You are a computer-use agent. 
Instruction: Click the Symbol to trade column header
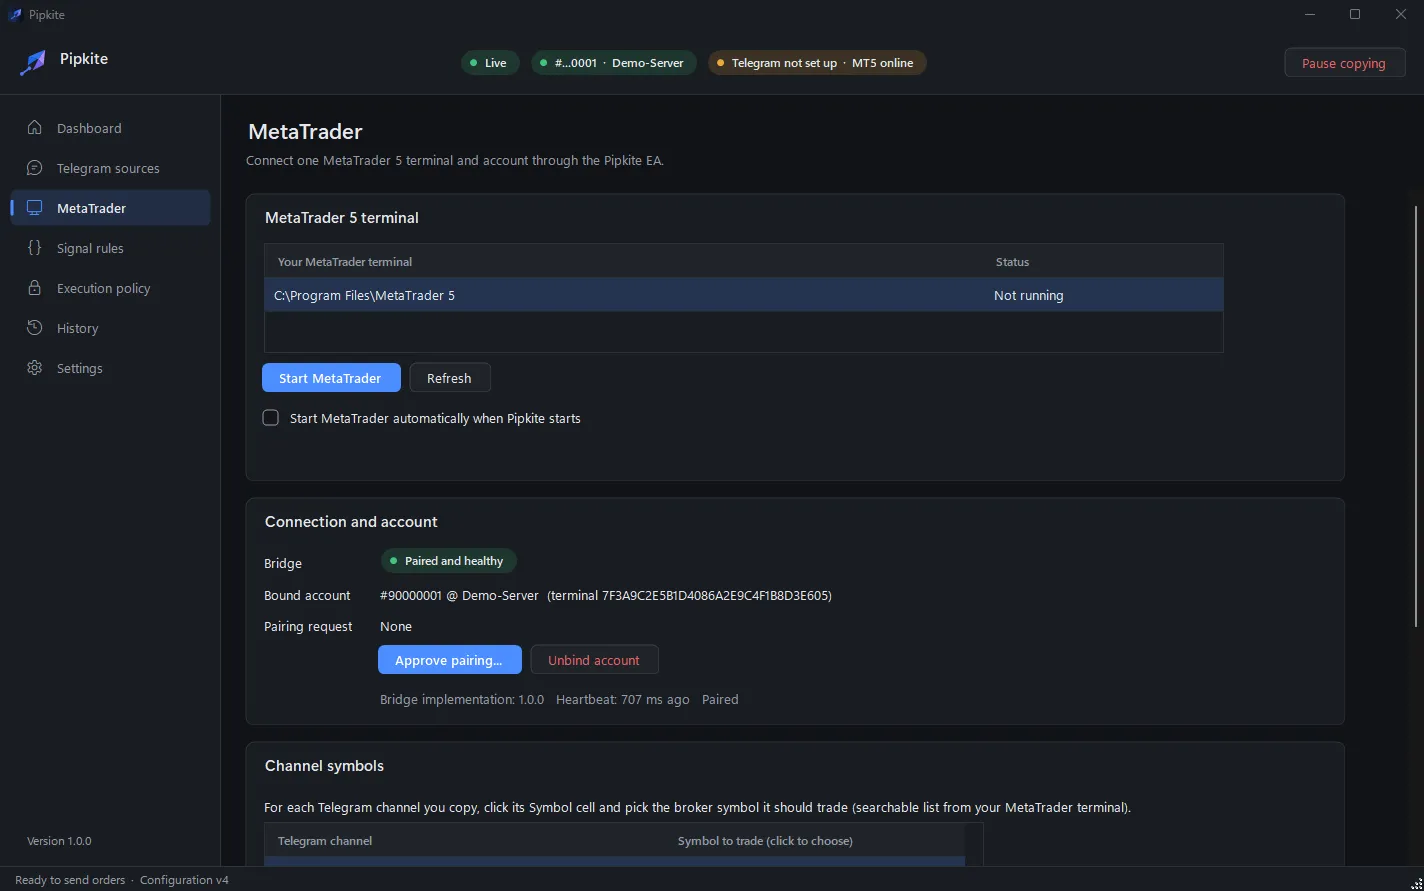click(765, 841)
